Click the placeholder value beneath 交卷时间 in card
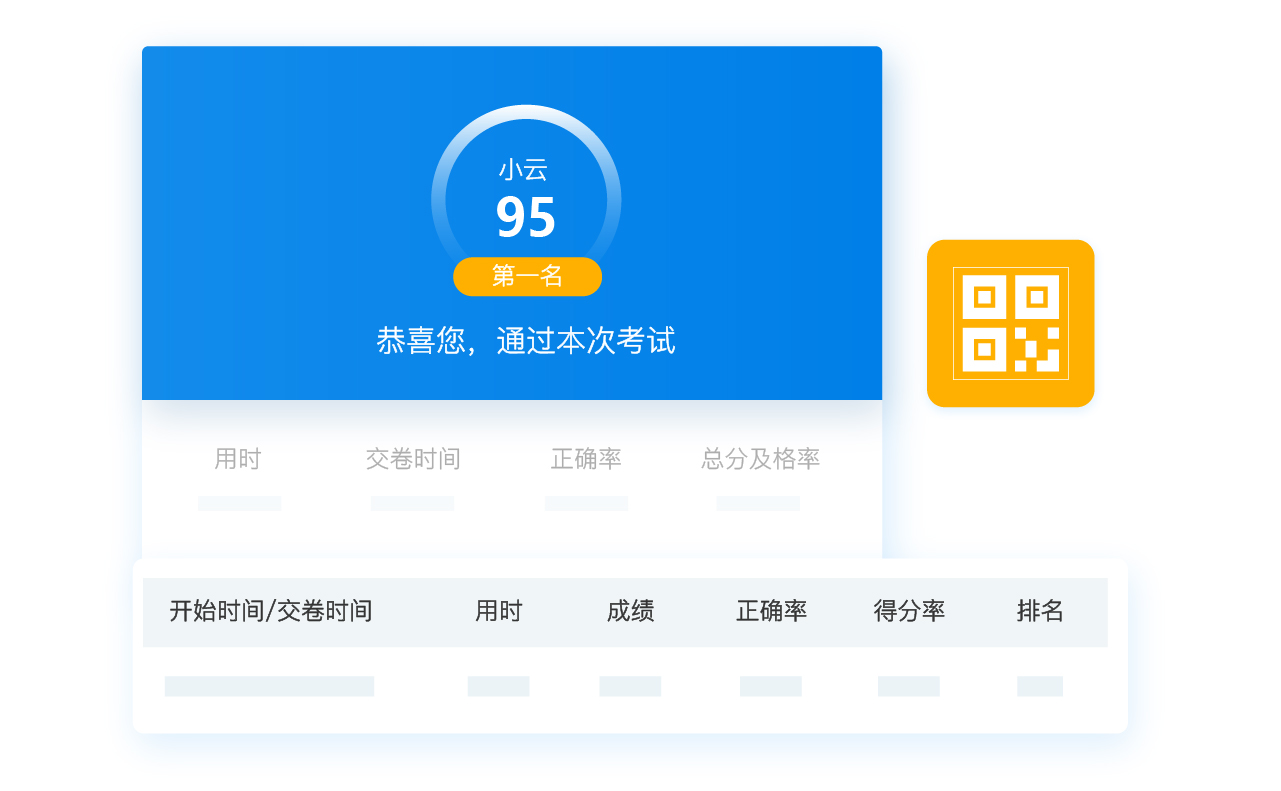This screenshot has width=1281, height=791. [412, 503]
